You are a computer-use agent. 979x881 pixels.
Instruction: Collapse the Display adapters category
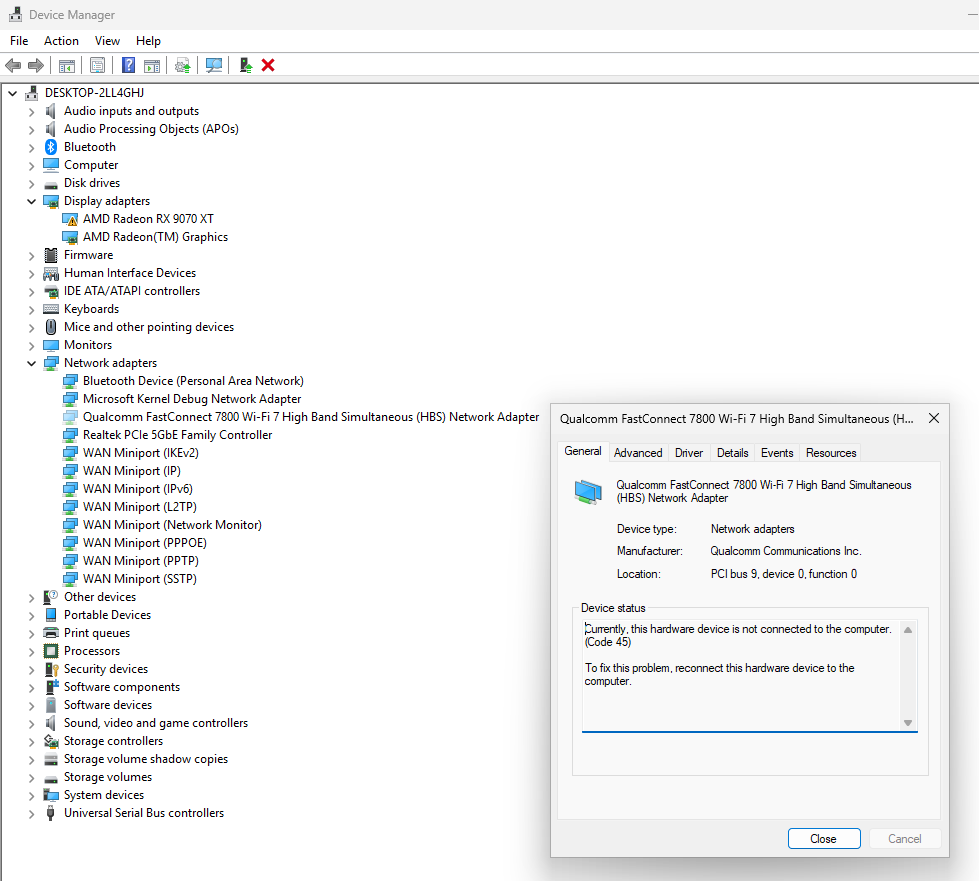coord(31,201)
